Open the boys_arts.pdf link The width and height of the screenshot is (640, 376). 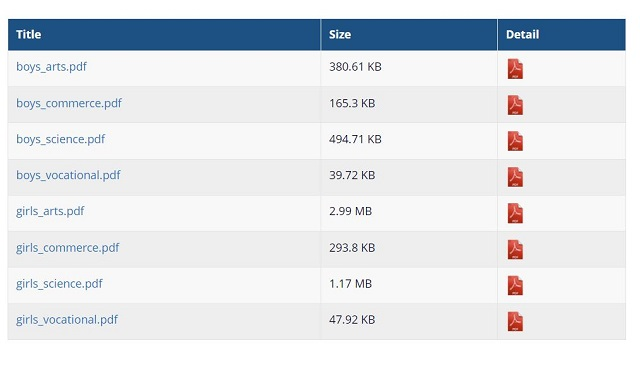pos(51,67)
